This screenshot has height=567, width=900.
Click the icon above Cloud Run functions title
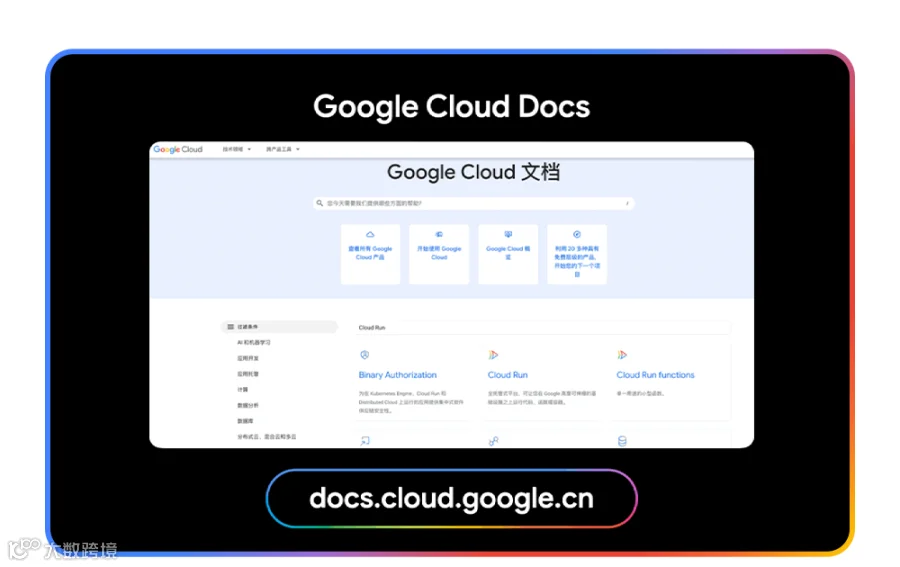[622, 355]
